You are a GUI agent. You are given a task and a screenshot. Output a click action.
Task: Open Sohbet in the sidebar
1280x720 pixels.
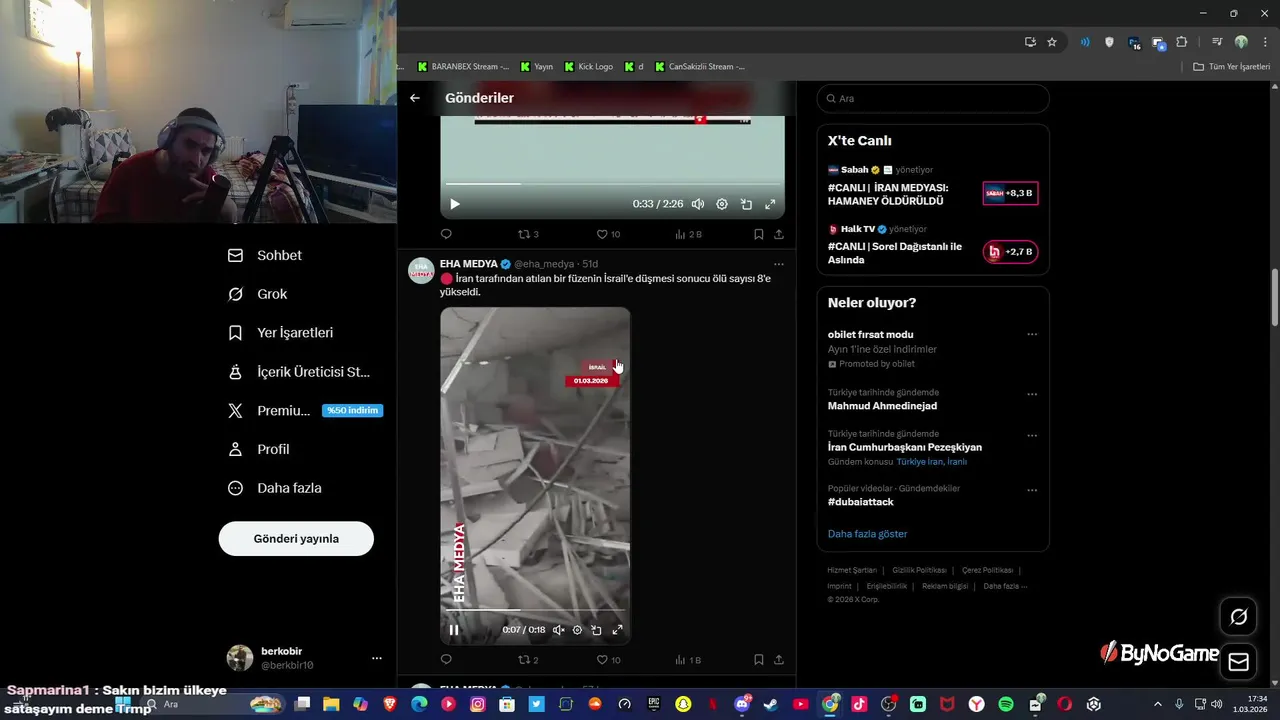click(265, 255)
